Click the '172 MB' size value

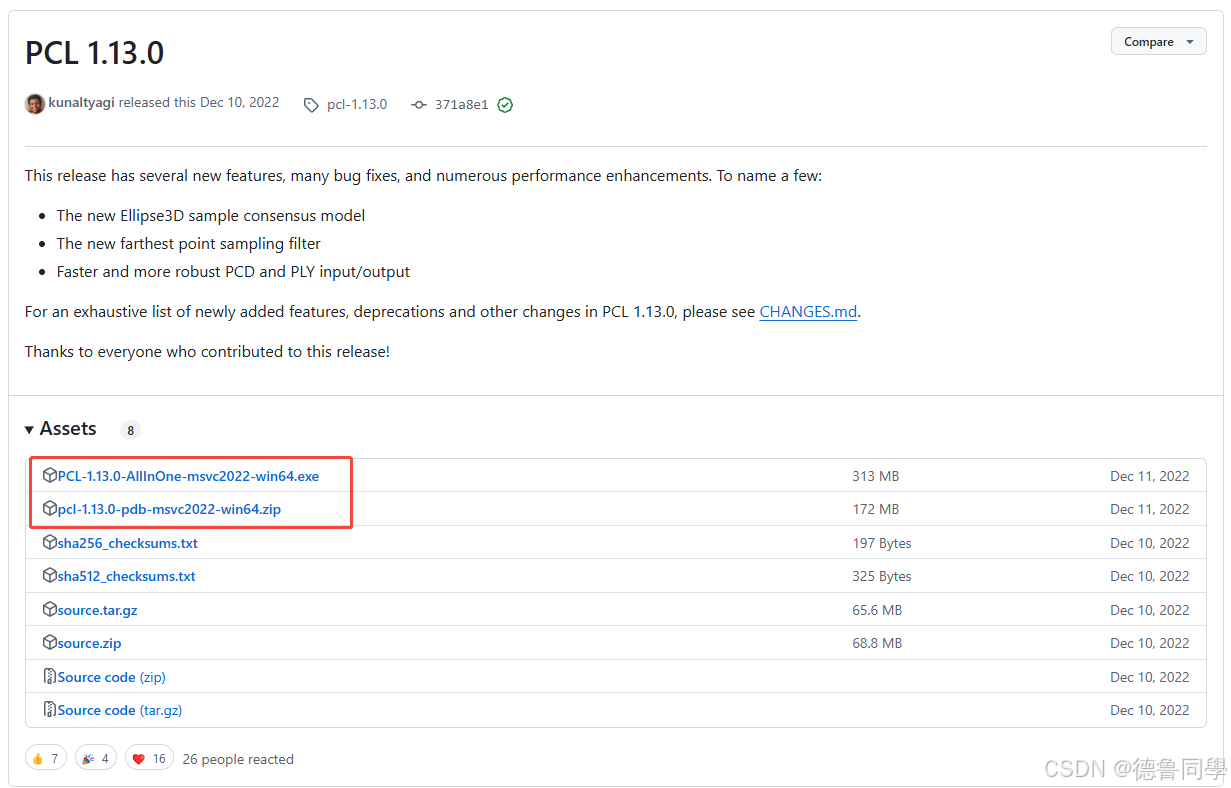[876, 509]
